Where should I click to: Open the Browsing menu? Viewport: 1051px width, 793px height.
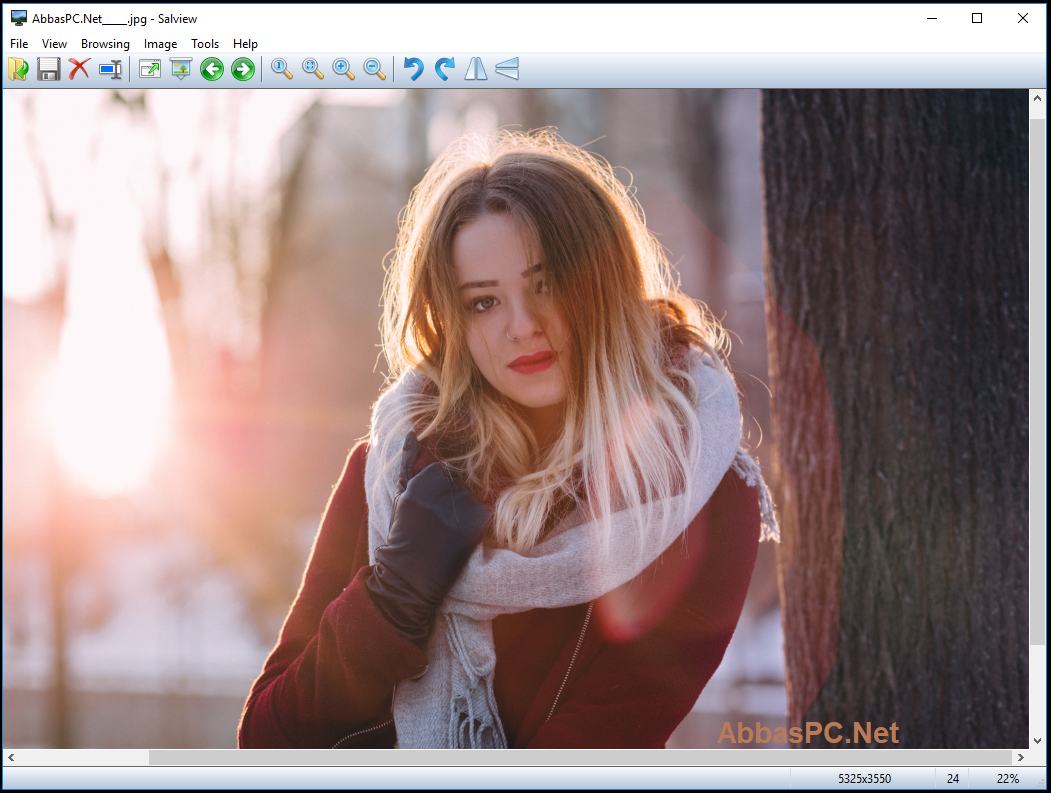[105, 44]
